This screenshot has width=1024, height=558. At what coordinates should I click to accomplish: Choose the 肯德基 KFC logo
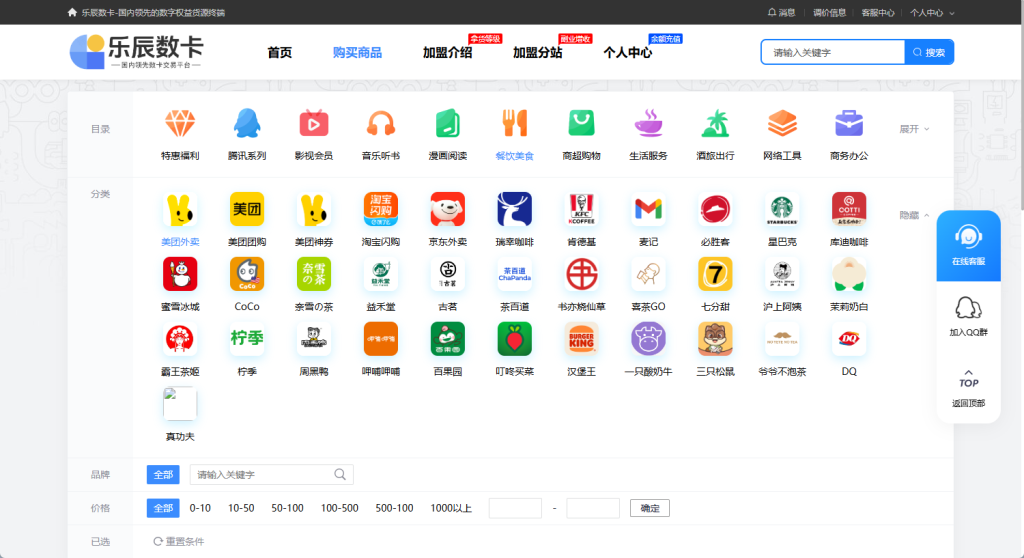[581, 209]
